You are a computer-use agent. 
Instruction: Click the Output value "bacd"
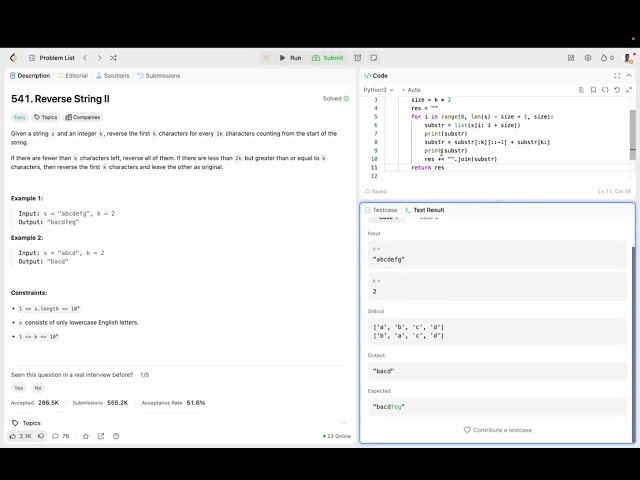pos(384,371)
